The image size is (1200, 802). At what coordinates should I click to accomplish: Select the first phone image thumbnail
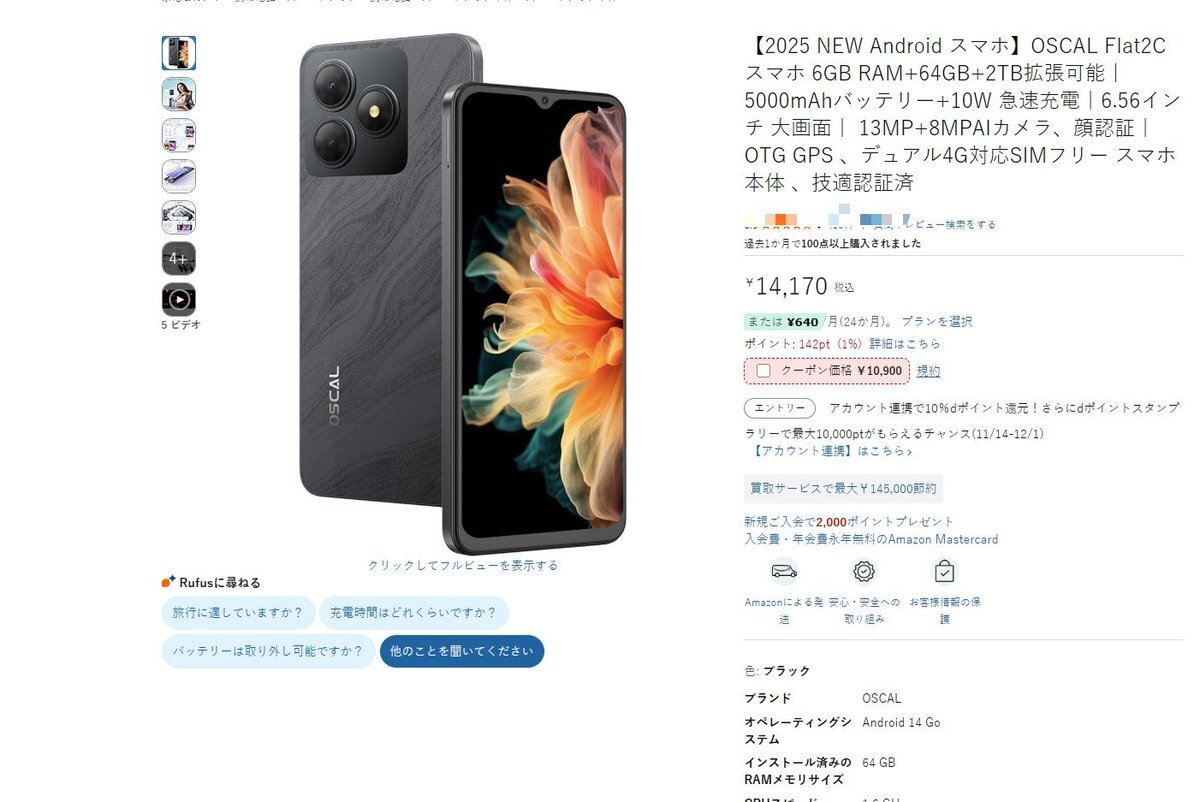[179, 53]
